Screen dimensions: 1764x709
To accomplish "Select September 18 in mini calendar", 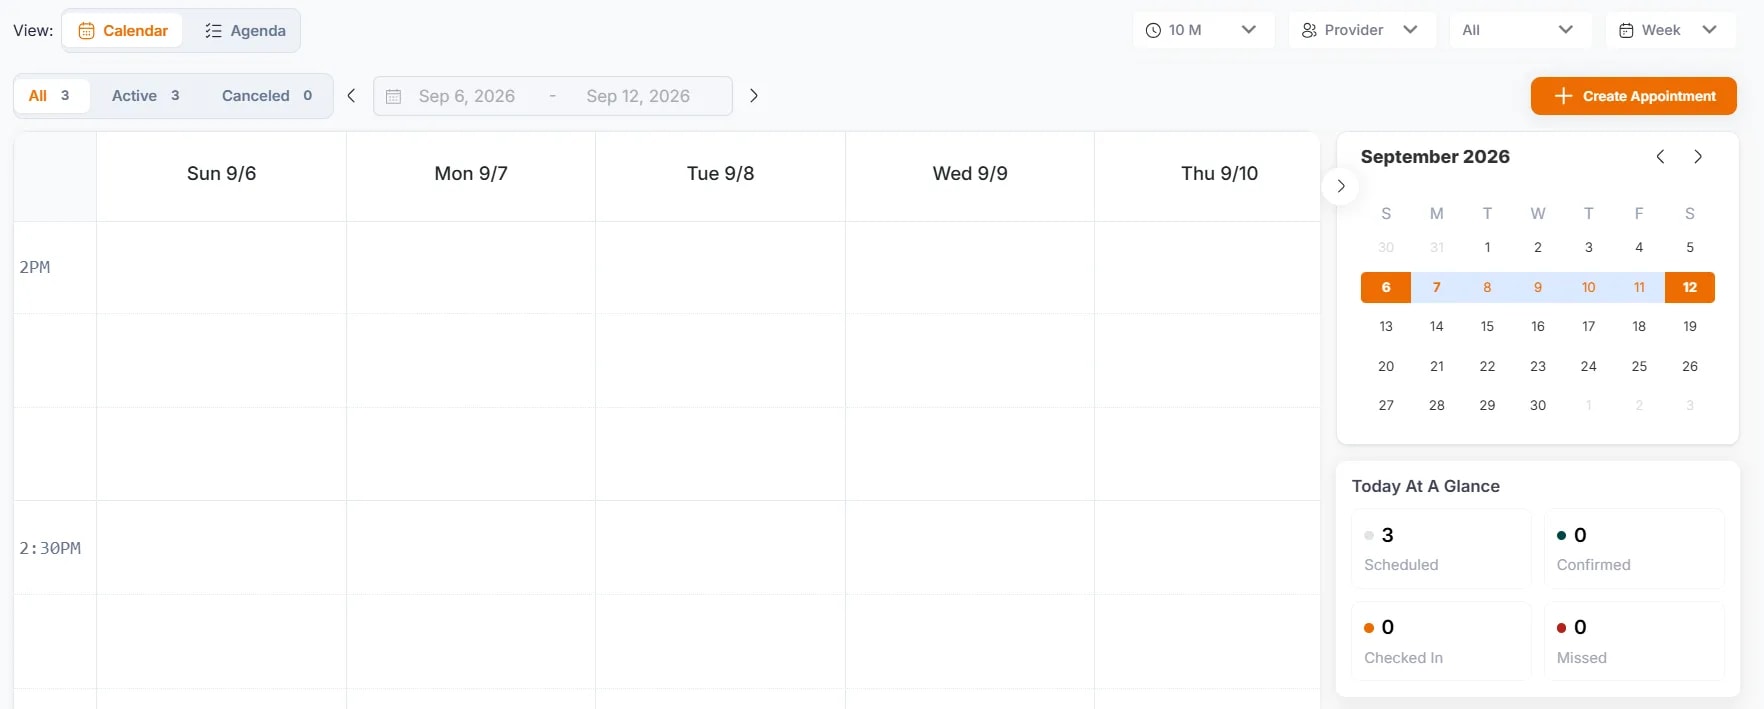I will pos(1639,326).
